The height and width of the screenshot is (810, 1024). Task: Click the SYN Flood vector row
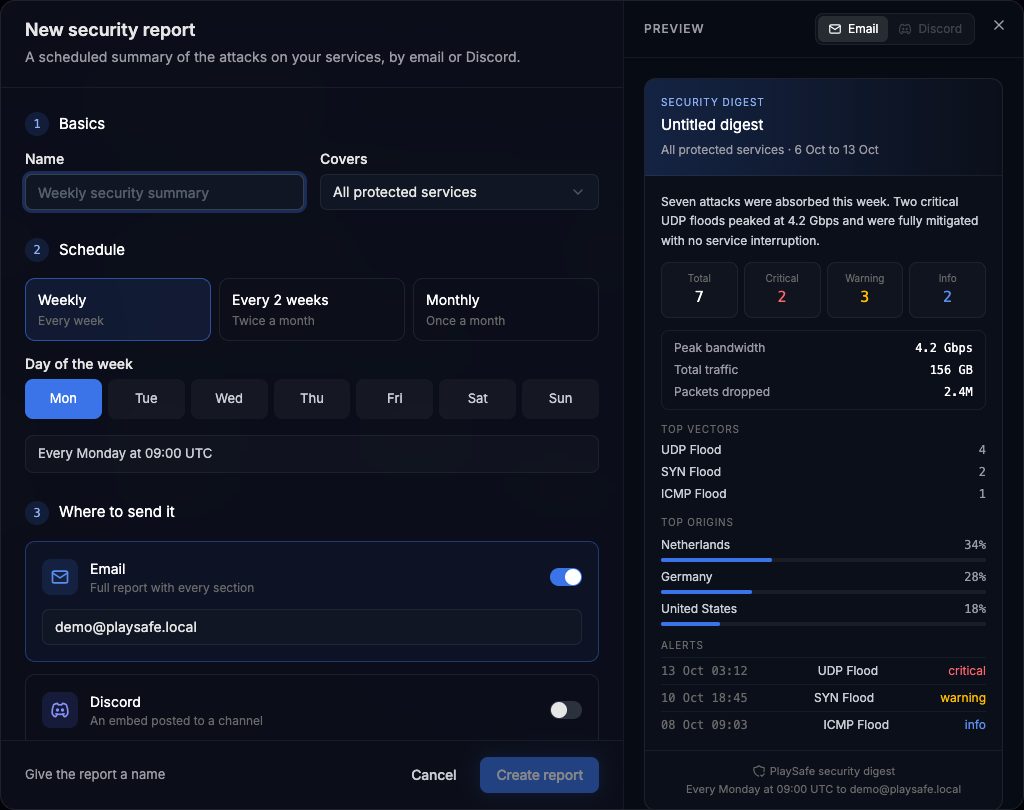coord(823,472)
